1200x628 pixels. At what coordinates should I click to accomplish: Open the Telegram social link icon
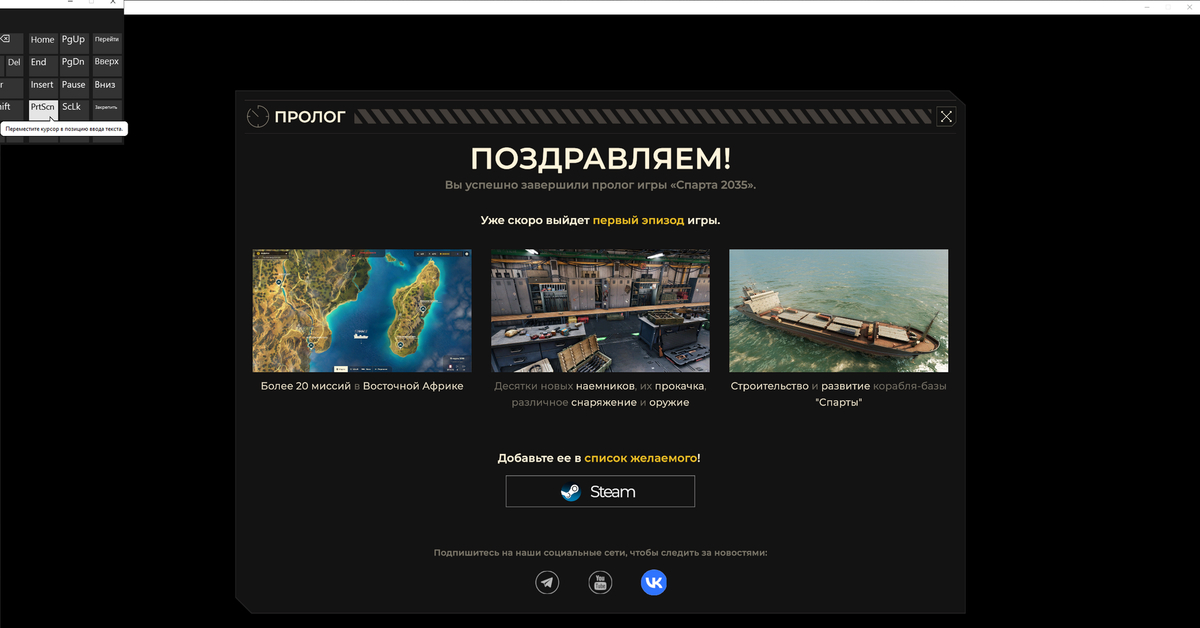(x=547, y=582)
